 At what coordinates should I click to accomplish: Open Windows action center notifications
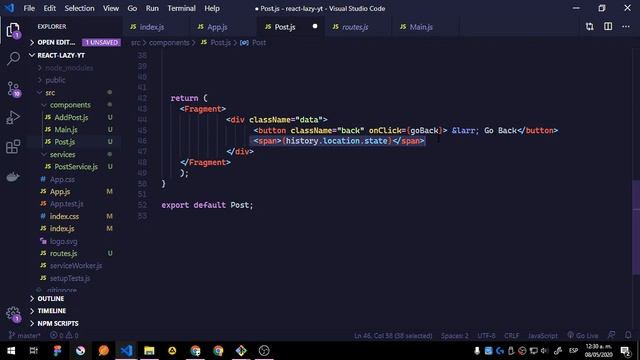pyautogui.click(x=626, y=351)
